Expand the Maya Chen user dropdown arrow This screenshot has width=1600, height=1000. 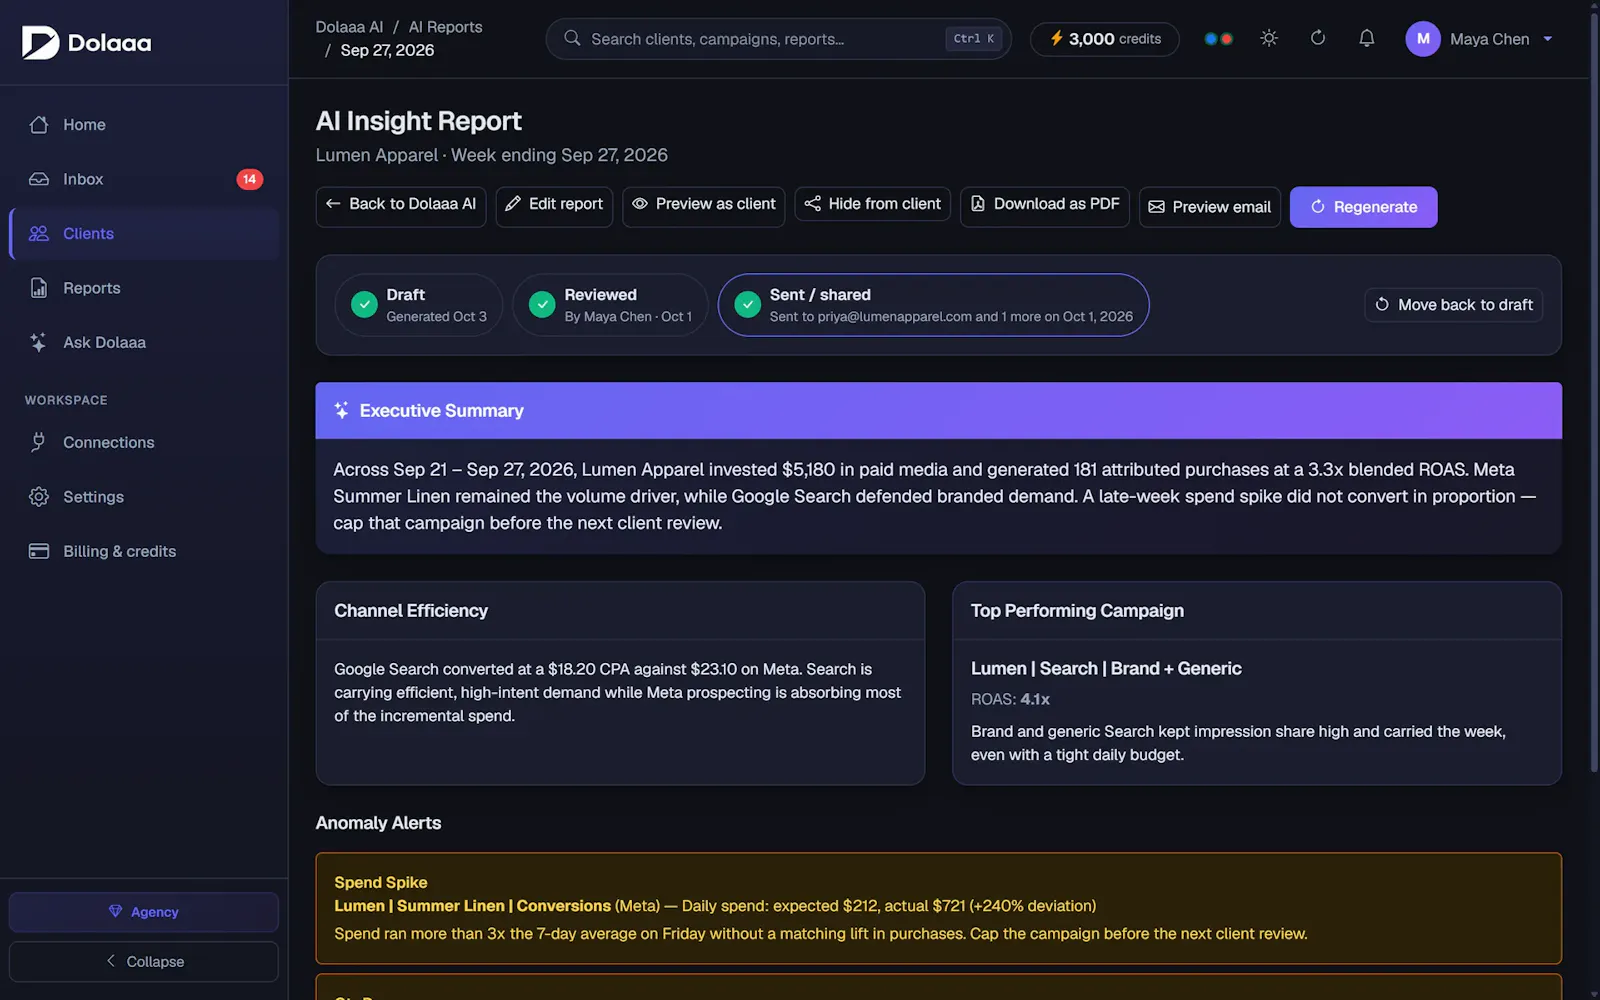tap(1548, 39)
